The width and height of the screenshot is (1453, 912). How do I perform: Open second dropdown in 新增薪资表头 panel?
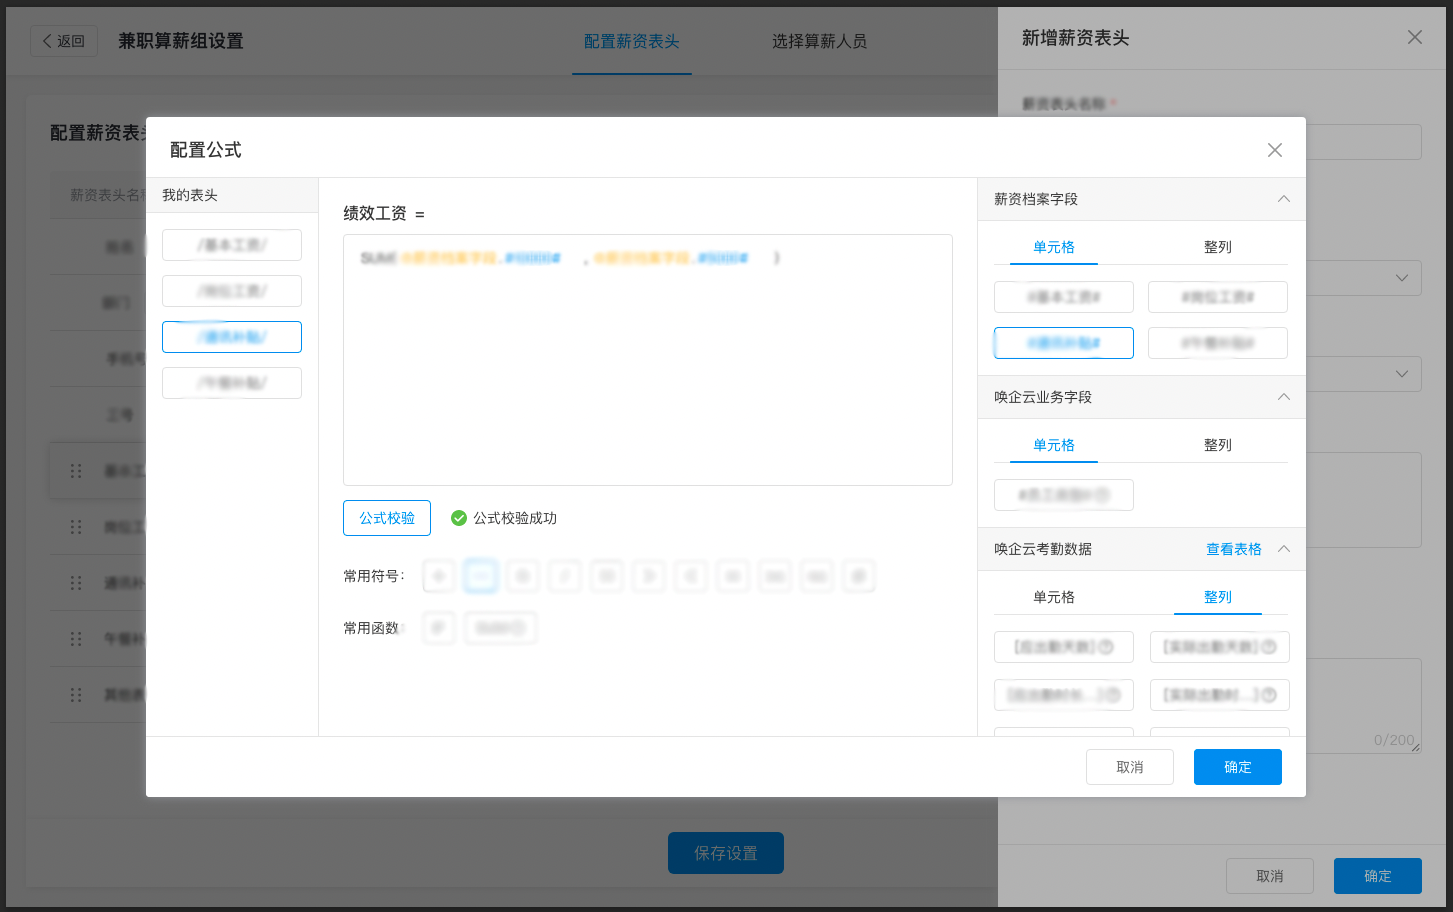coord(1364,374)
